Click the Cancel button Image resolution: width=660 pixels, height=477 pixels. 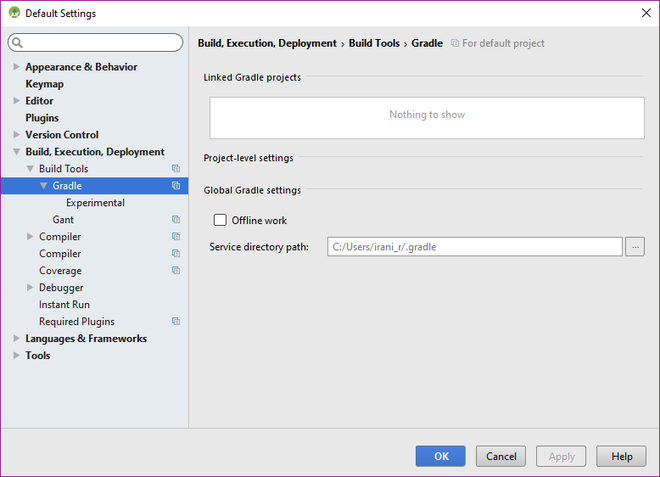pyautogui.click(x=501, y=456)
